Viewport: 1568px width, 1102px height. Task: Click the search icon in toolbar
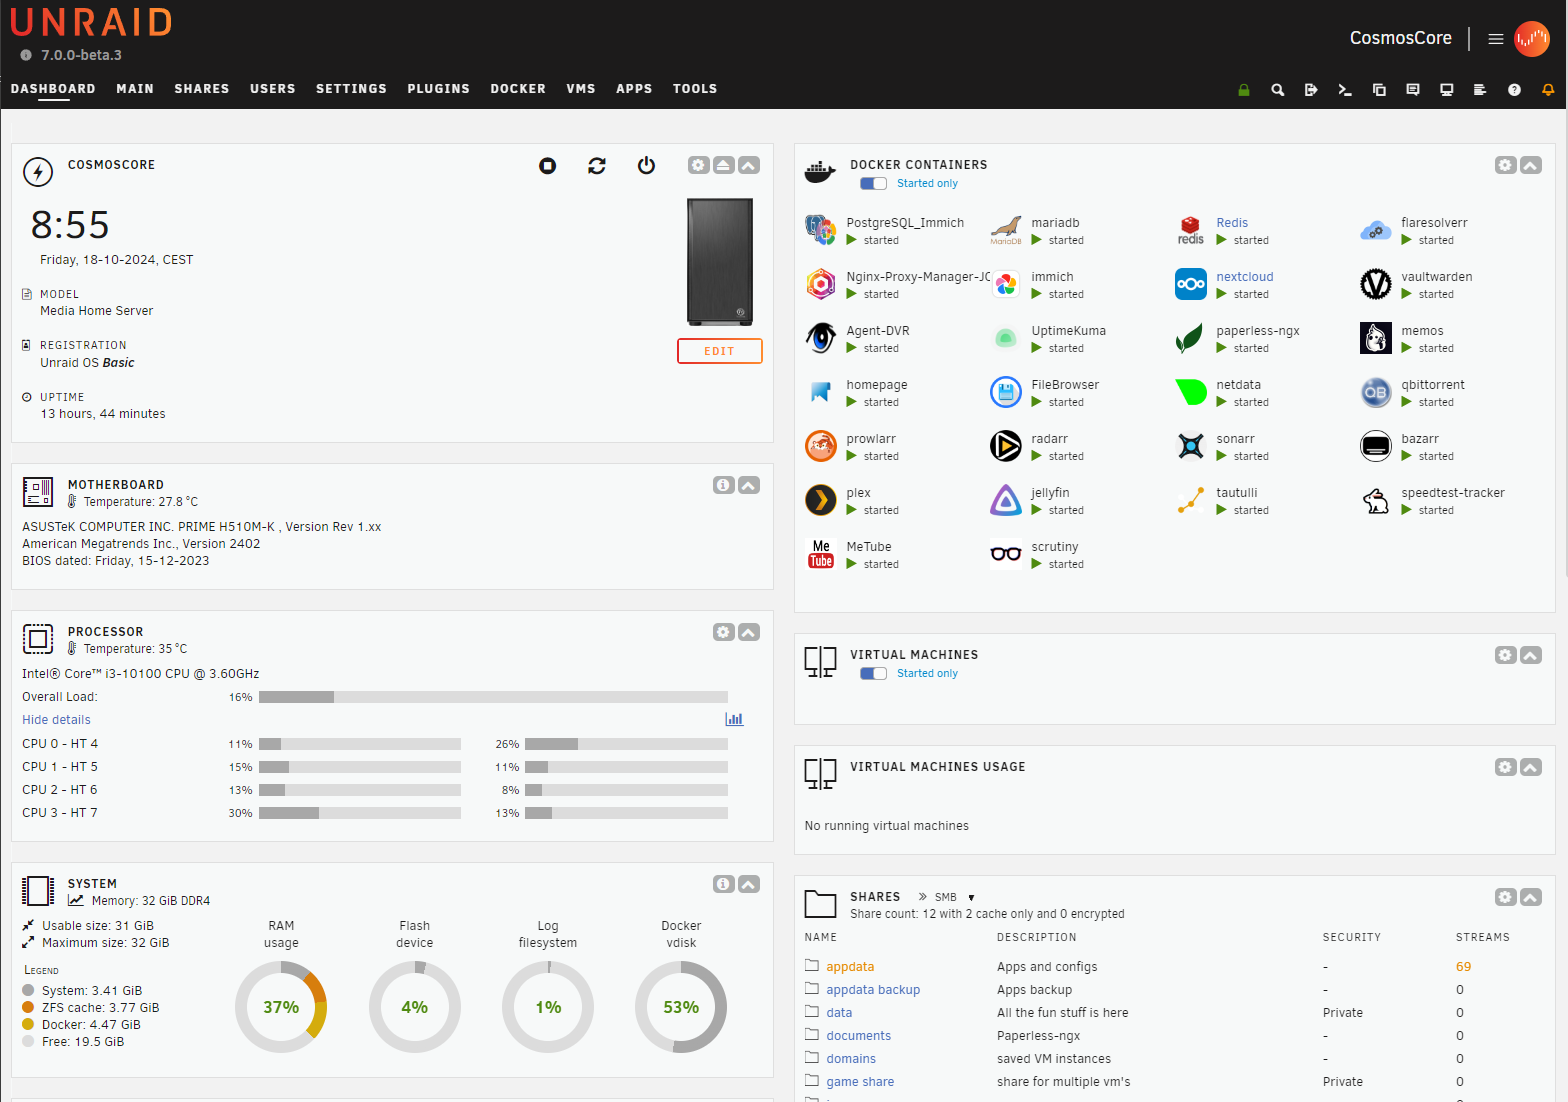(x=1277, y=90)
